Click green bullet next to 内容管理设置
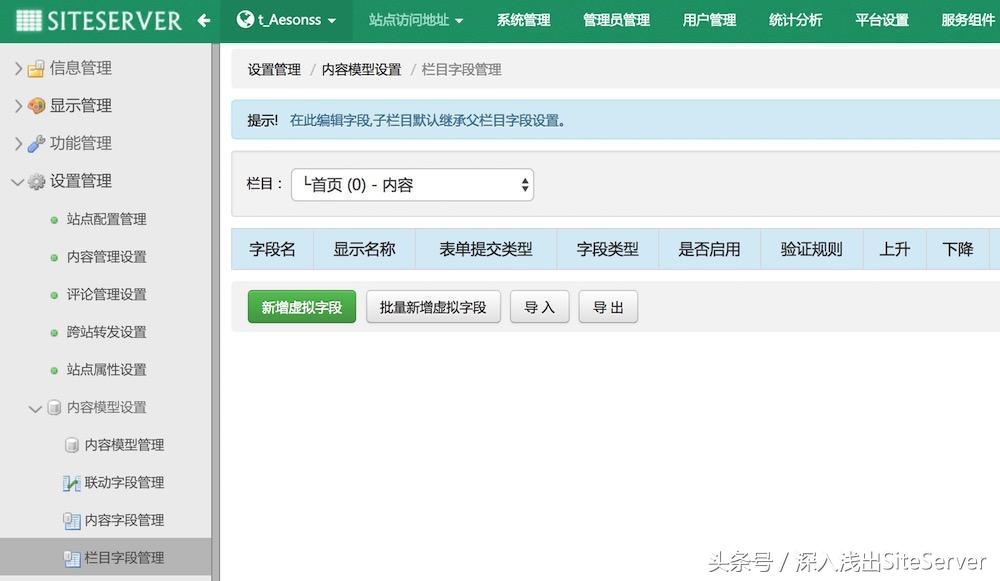Viewport: 1000px width, 581px height. coord(54,258)
